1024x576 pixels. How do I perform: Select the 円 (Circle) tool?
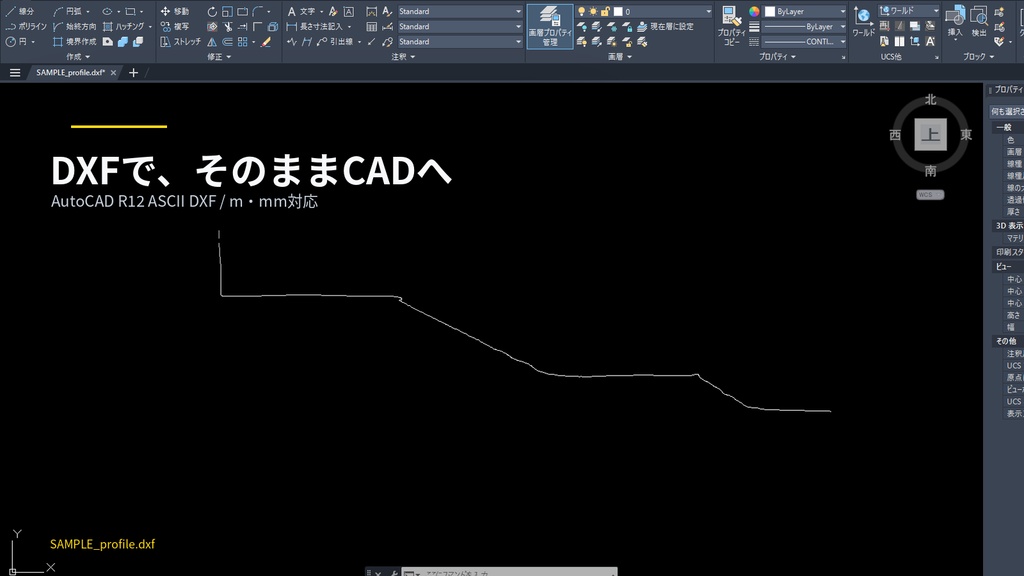(17, 41)
